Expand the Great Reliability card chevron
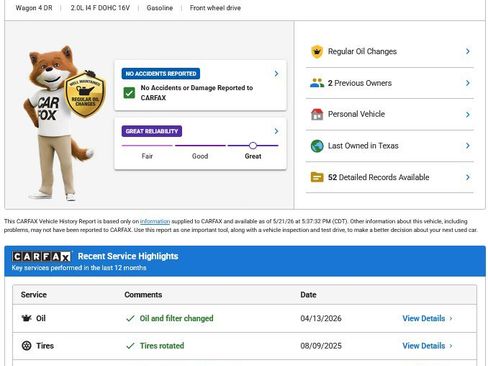 point(276,131)
